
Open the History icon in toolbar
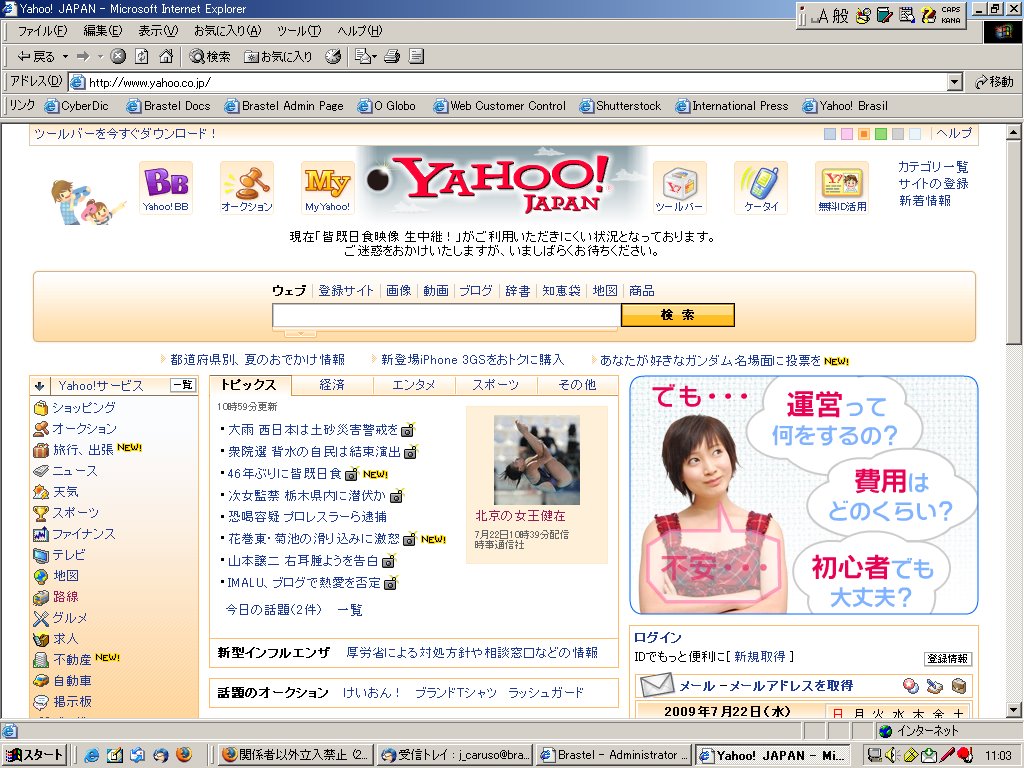click(333, 57)
